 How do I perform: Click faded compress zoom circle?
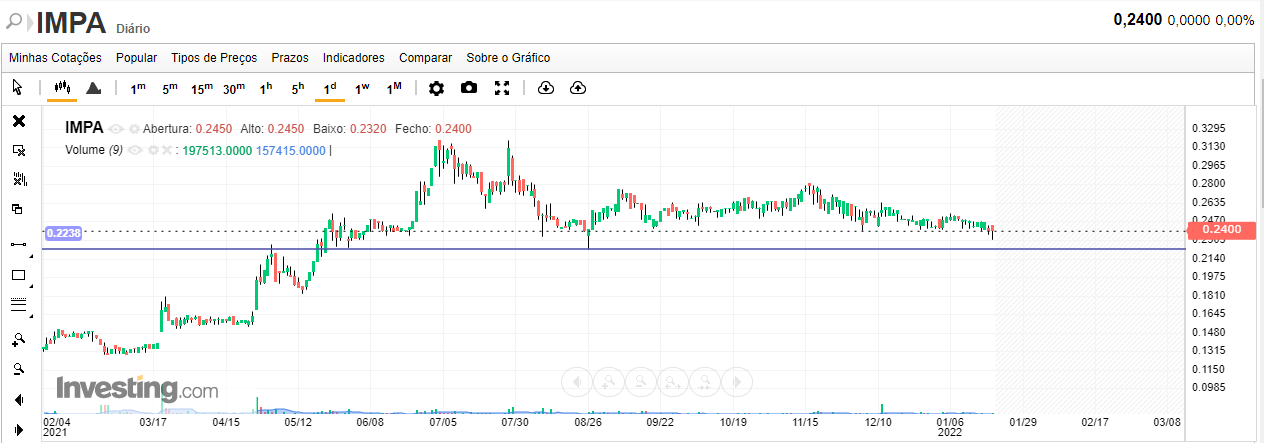[x=703, y=380]
